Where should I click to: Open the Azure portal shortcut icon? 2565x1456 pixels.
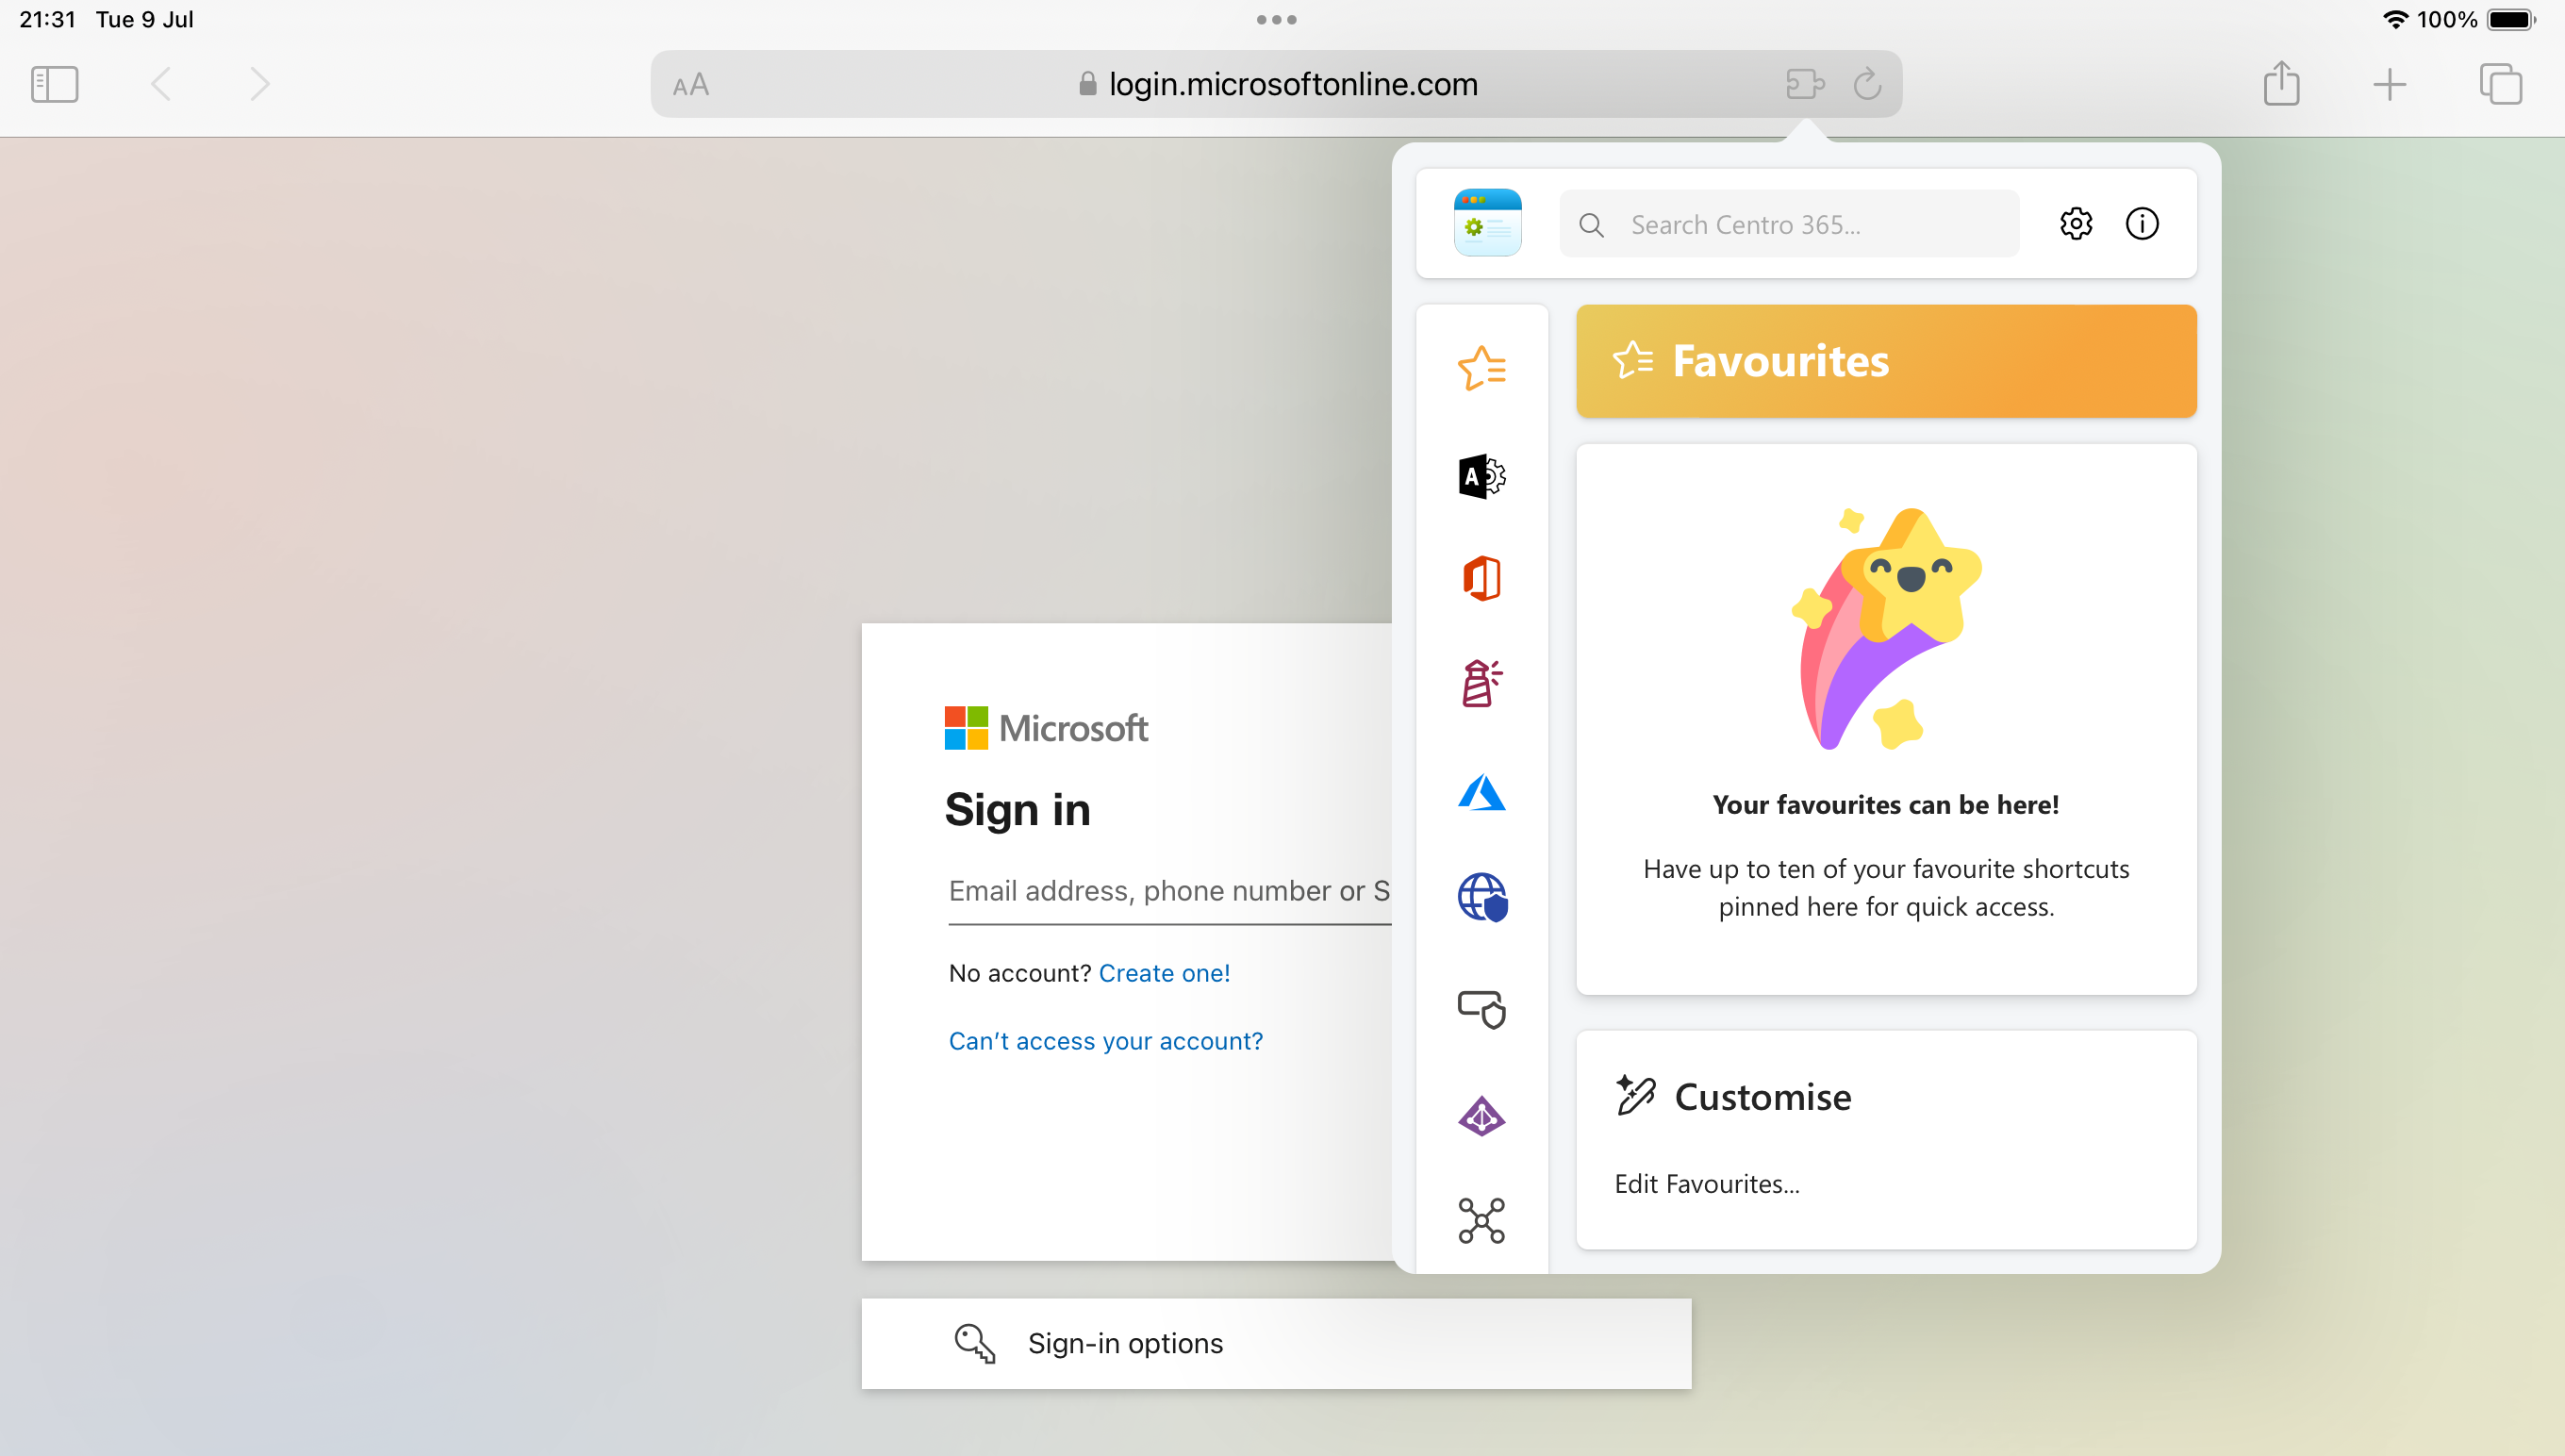pyautogui.click(x=1481, y=792)
